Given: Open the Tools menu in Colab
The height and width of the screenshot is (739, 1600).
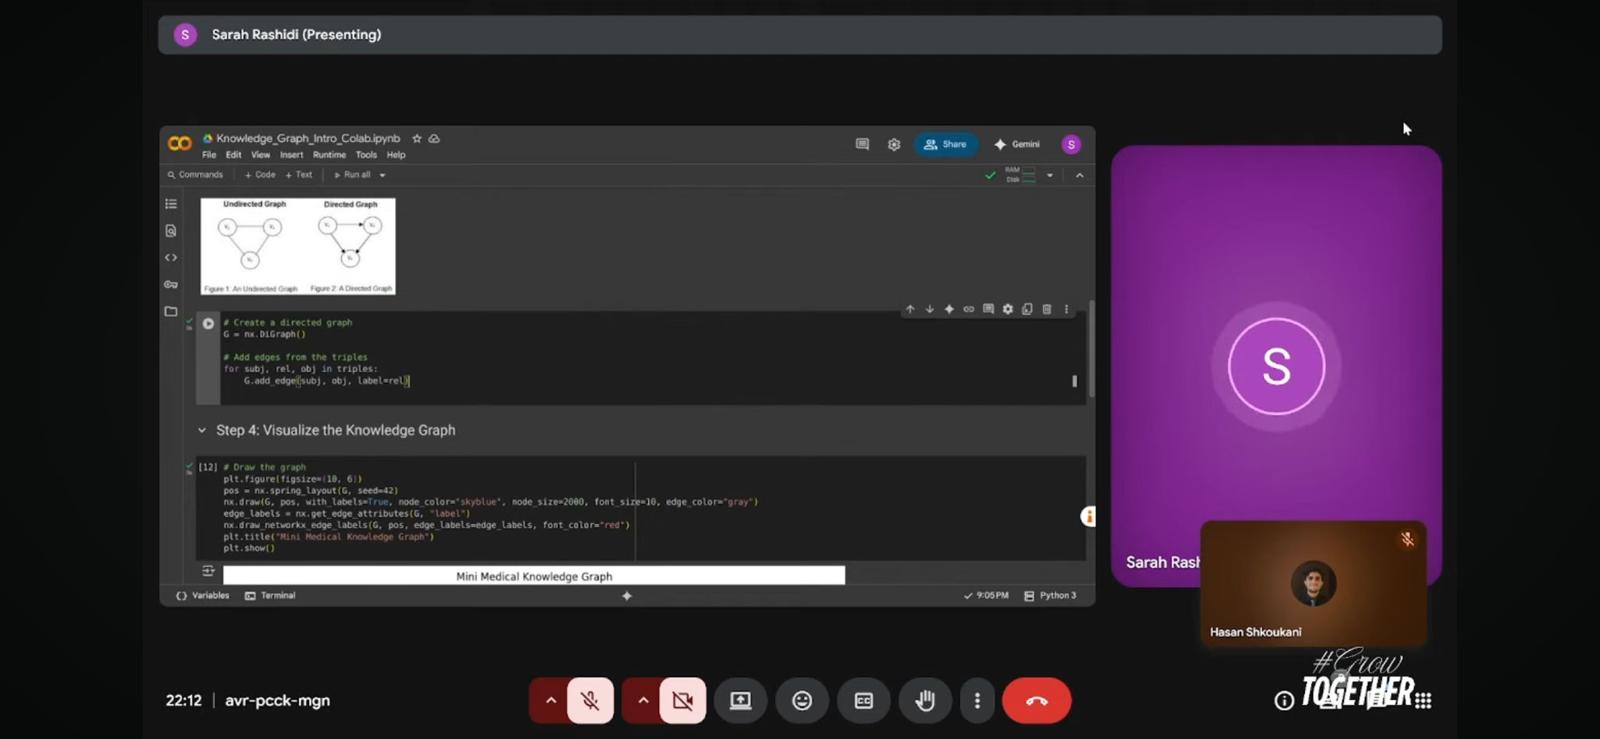Looking at the screenshot, I should tap(366, 155).
